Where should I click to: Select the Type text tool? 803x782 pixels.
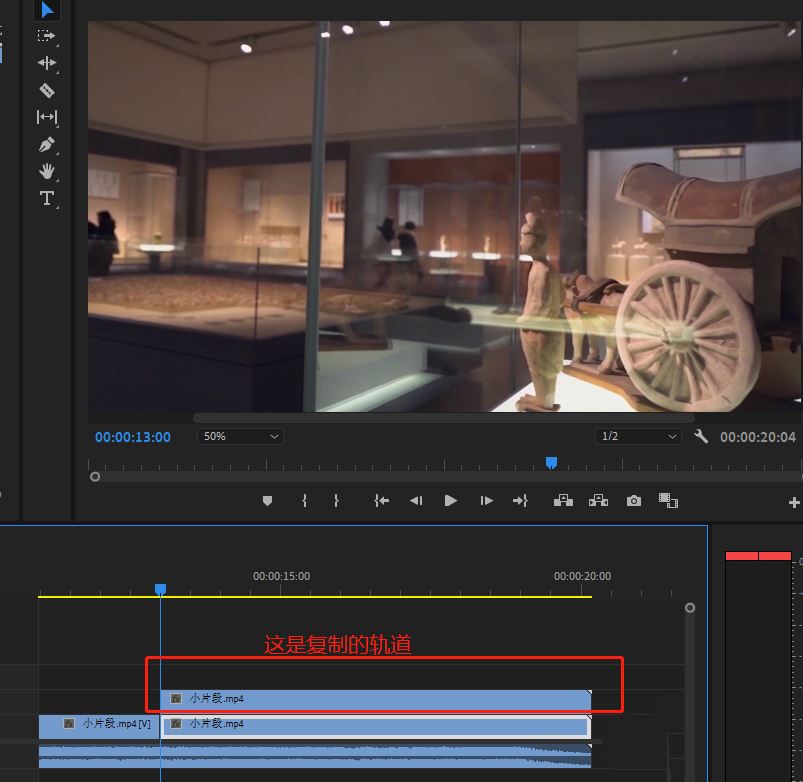[x=47, y=198]
